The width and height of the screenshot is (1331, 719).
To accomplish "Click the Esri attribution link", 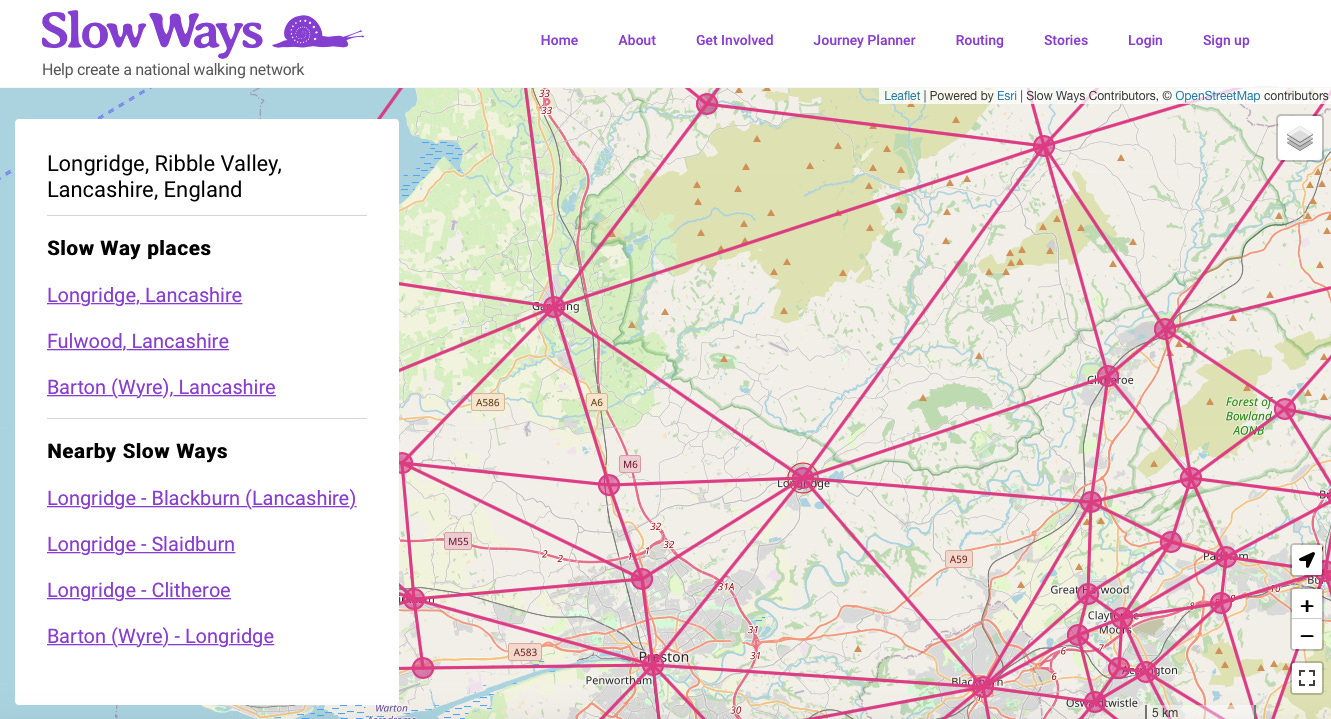I will [x=1006, y=96].
